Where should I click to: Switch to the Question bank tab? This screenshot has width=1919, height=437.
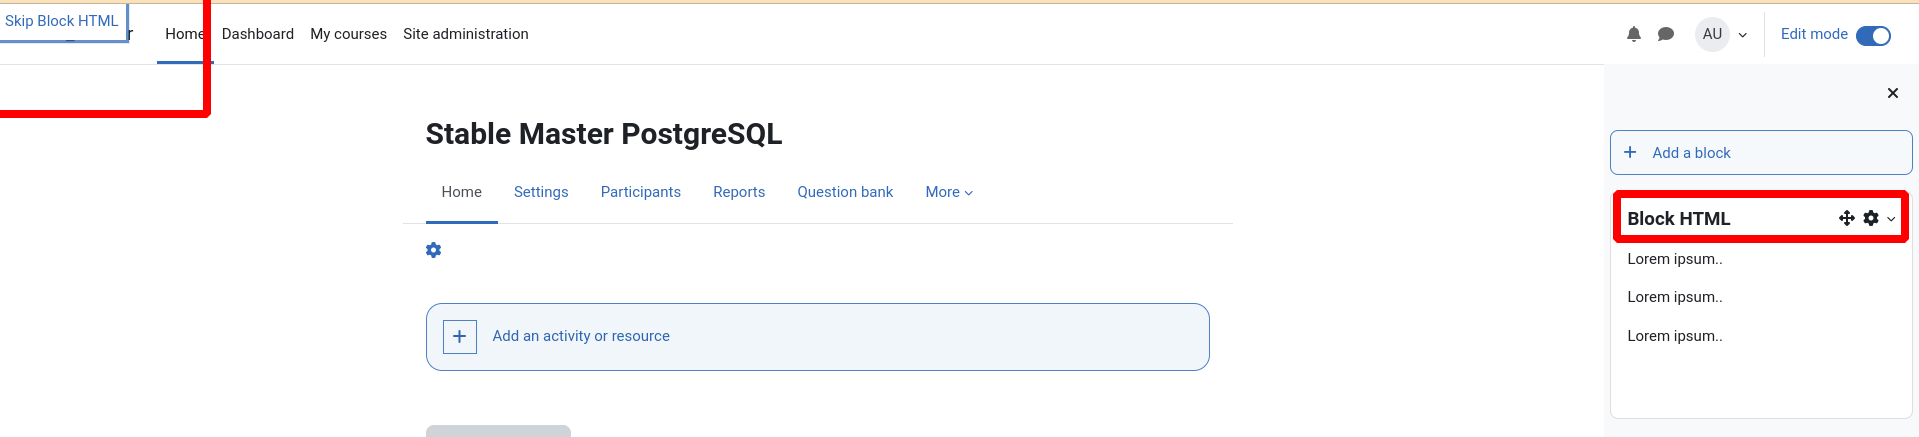click(845, 192)
